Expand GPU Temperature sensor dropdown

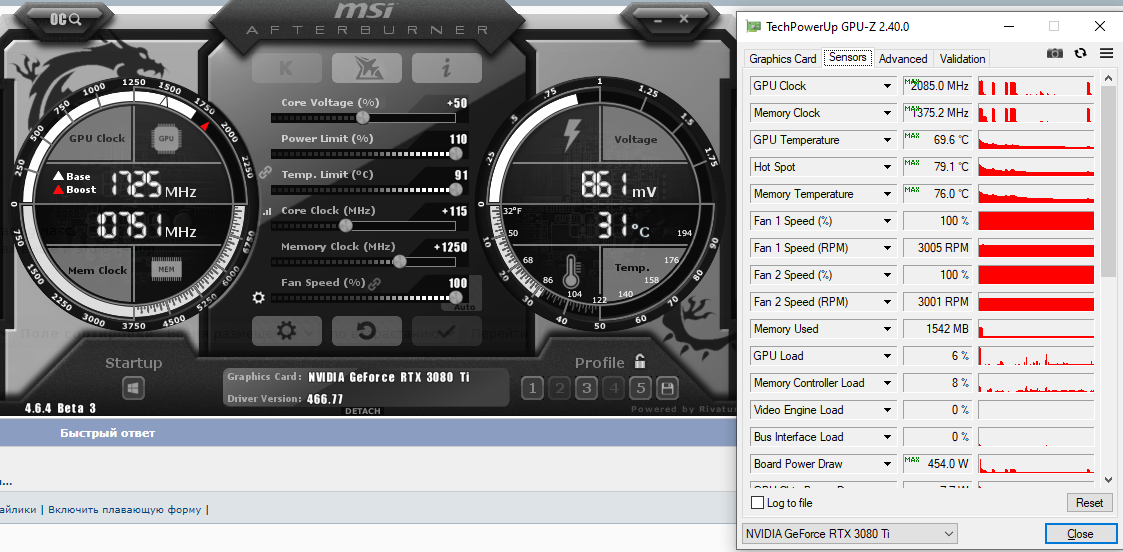tap(887, 140)
